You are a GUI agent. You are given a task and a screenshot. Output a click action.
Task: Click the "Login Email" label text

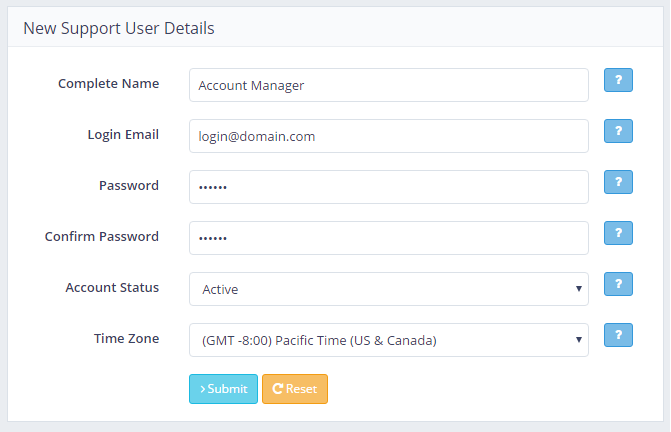pyautogui.click(x=123, y=135)
